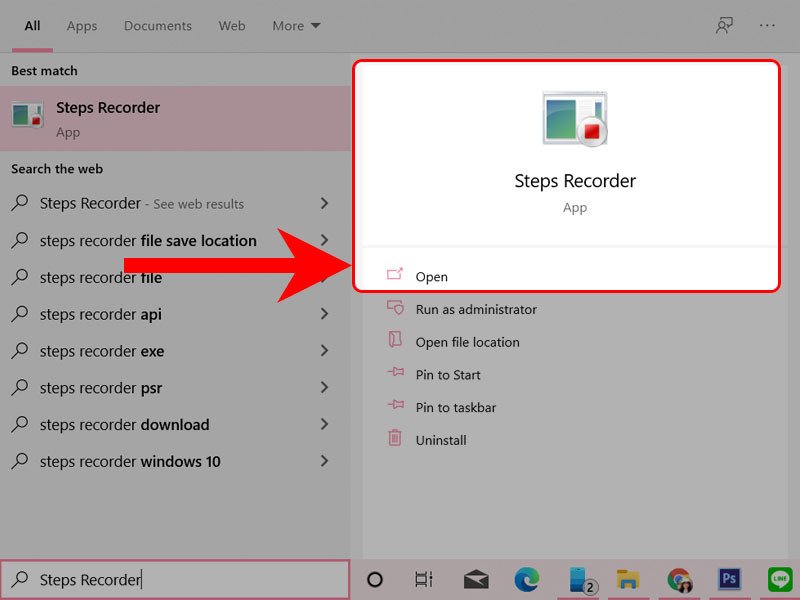
Task: Open Task View from the taskbar
Action: 423,580
